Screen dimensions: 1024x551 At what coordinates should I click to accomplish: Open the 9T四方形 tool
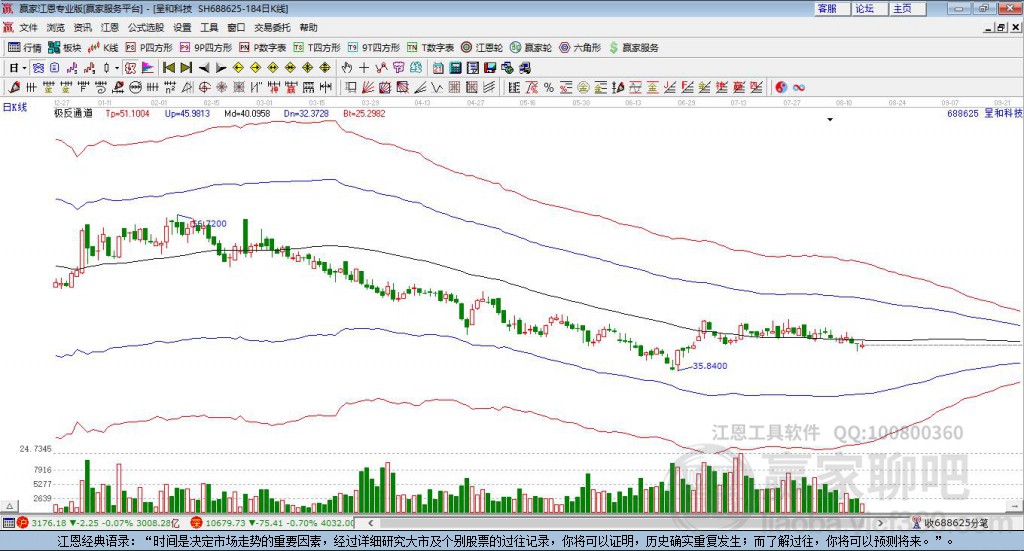point(374,48)
